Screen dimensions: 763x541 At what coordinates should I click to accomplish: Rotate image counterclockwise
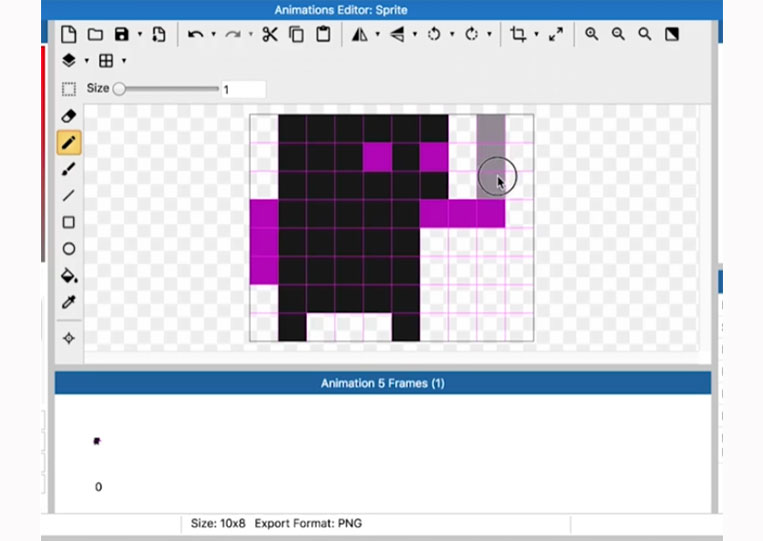pyautogui.click(x=434, y=34)
